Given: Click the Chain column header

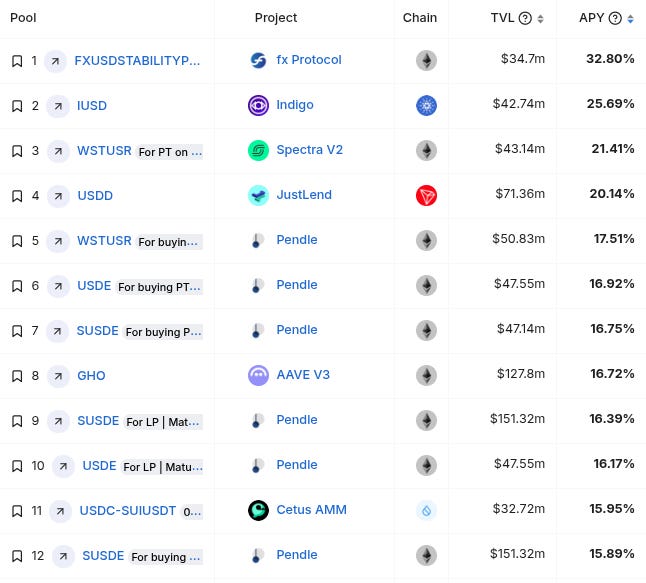Looking at the screenshot, I should 420,18.
